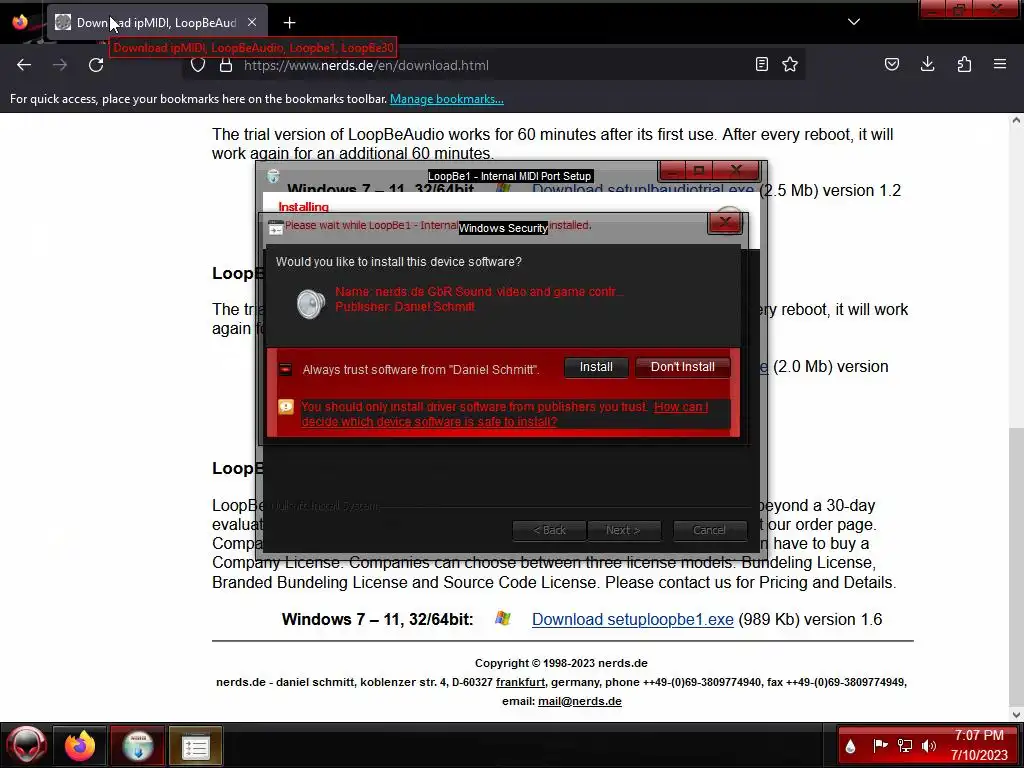Open the Pocket save icon
This screenshot has width=1024, height=768.
point(891,64)
